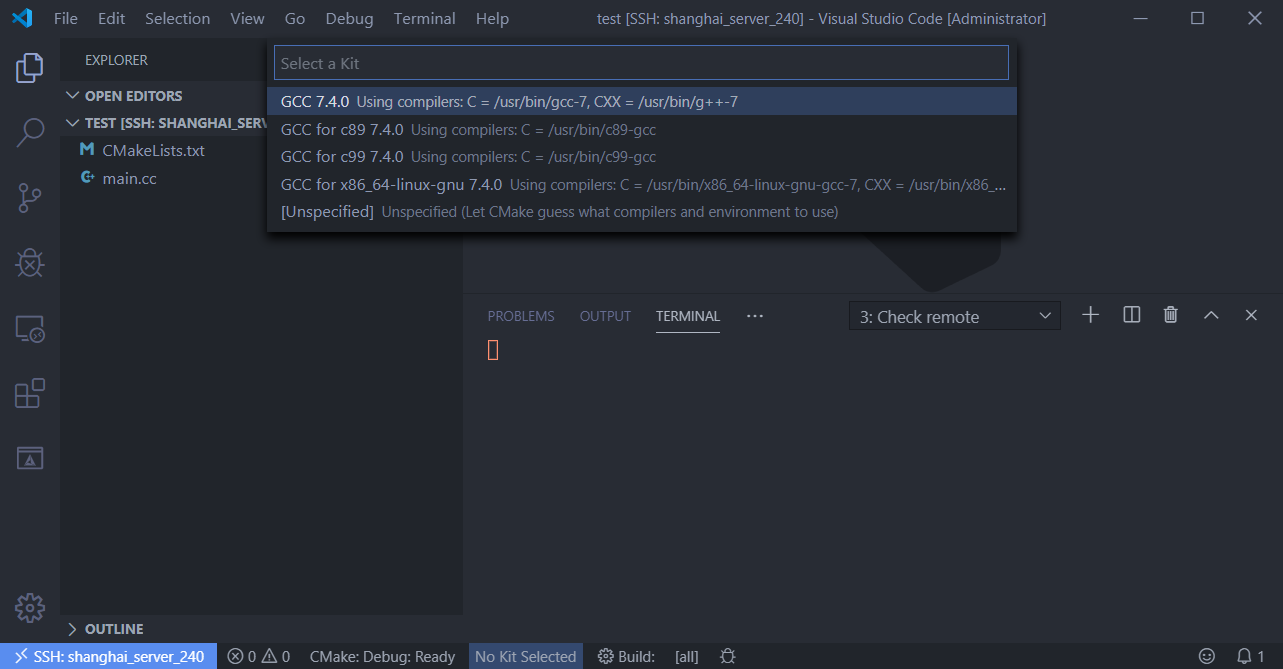Image resolution: width=1283 pixels, height=669 pixels.
Task: Click the Build gear button in status bar
Action: (x=626, y=657)
